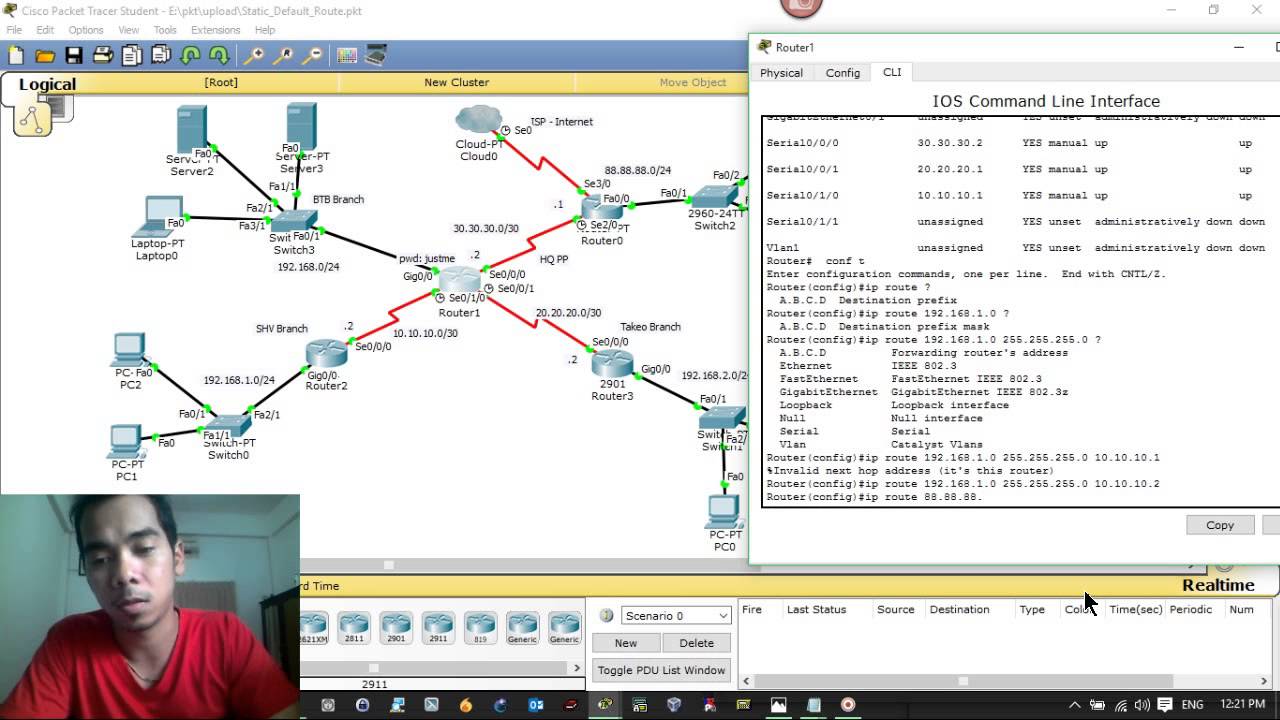Zoom in on the workspace
Image resolution: width=1280 pixels, height=720 pixels.
[x=255, y=56]
